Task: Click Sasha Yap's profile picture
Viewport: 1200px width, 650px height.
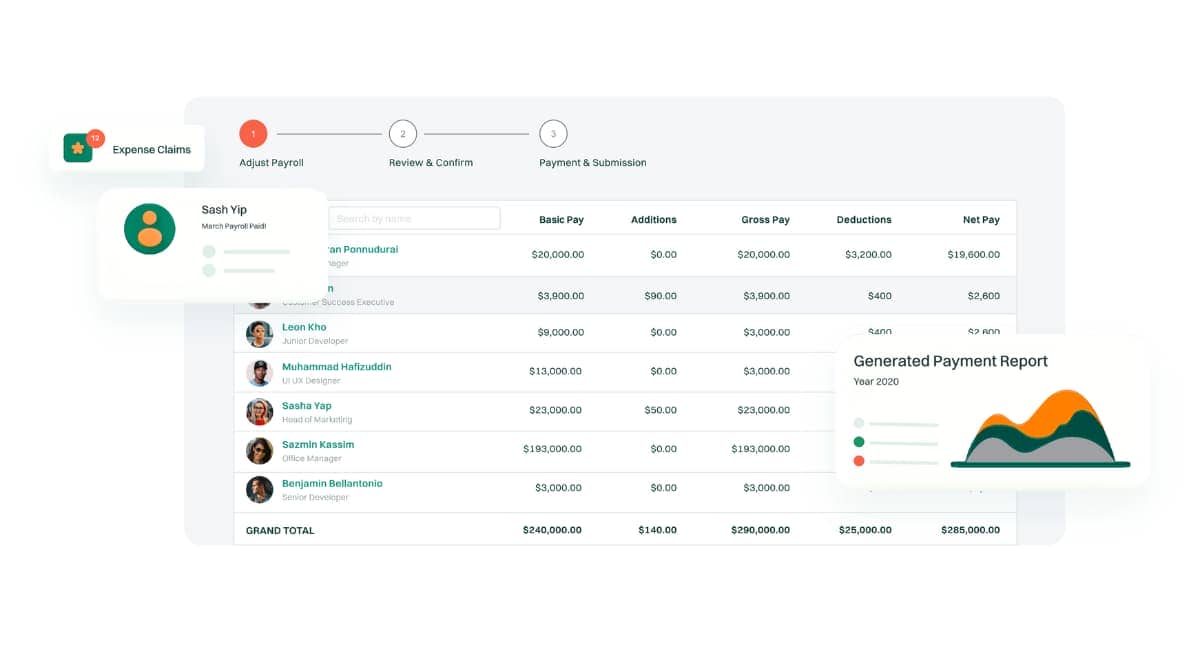Action: click(x=259, y=411)
